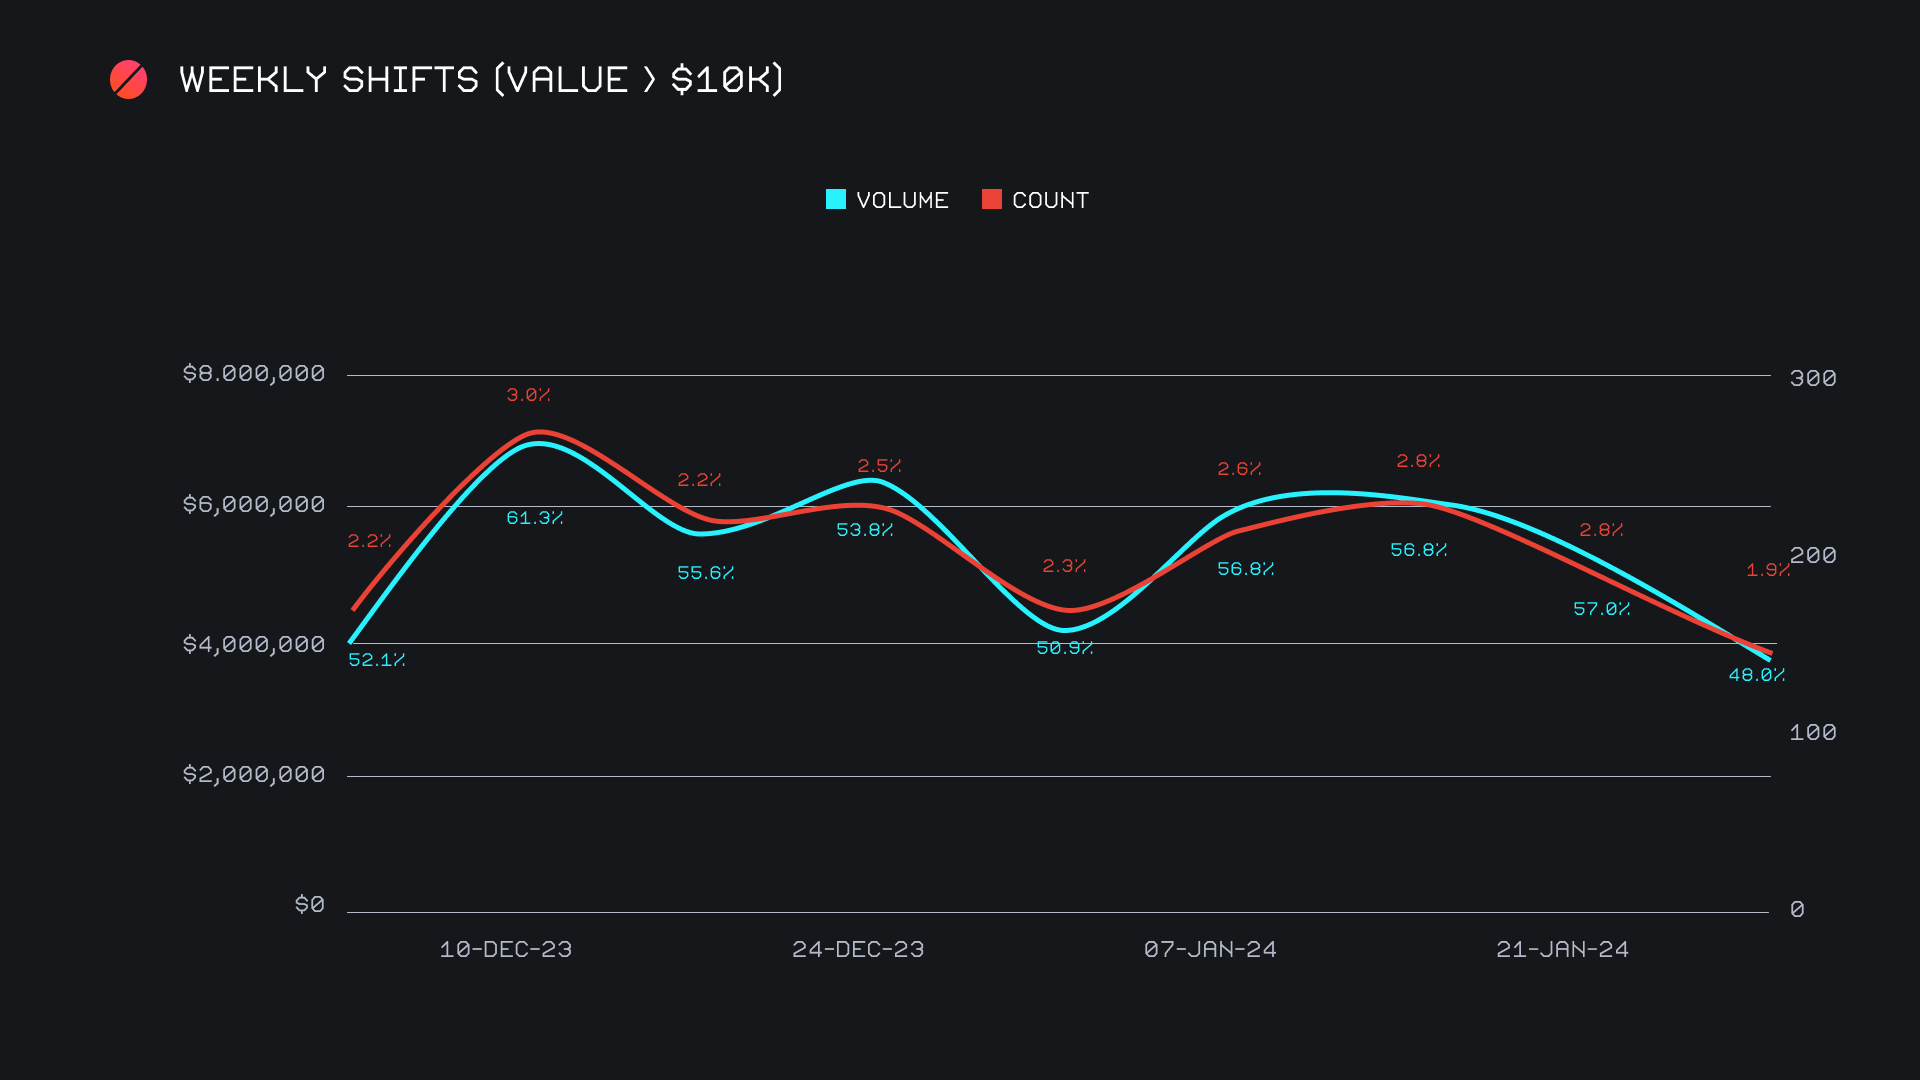Select the 24-DEC-23 date axis label
Viewport: 1920px width, 1080px height.
(x=858, y=949)
